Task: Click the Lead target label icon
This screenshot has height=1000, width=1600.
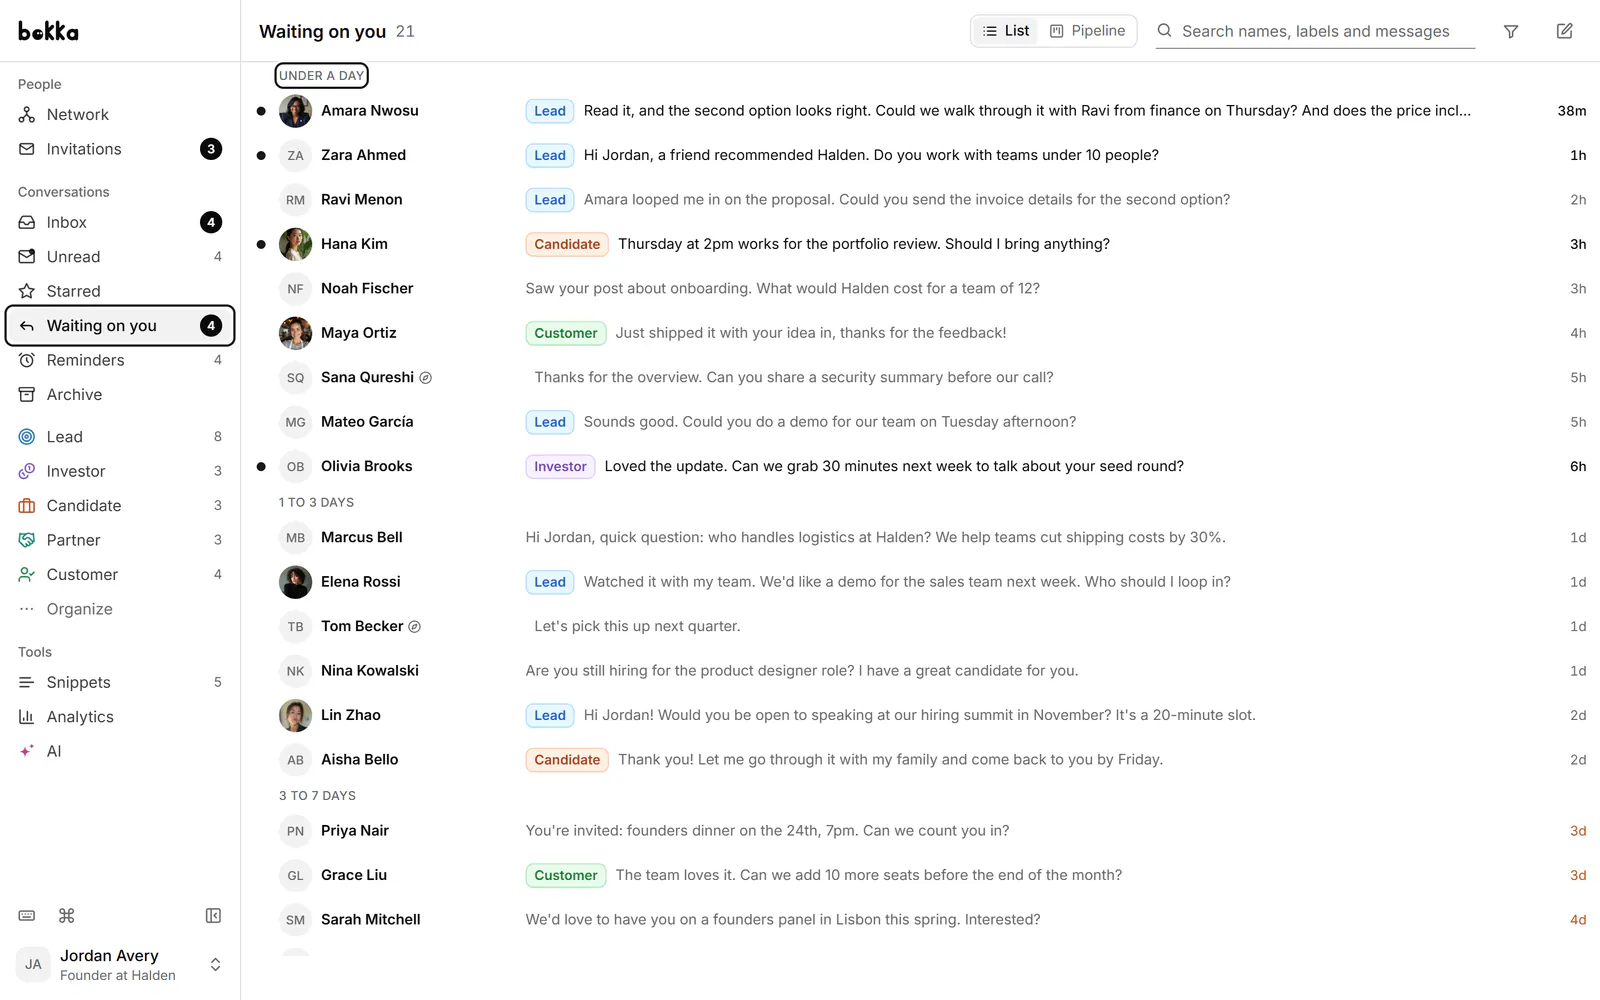Action: click(27, 437)
